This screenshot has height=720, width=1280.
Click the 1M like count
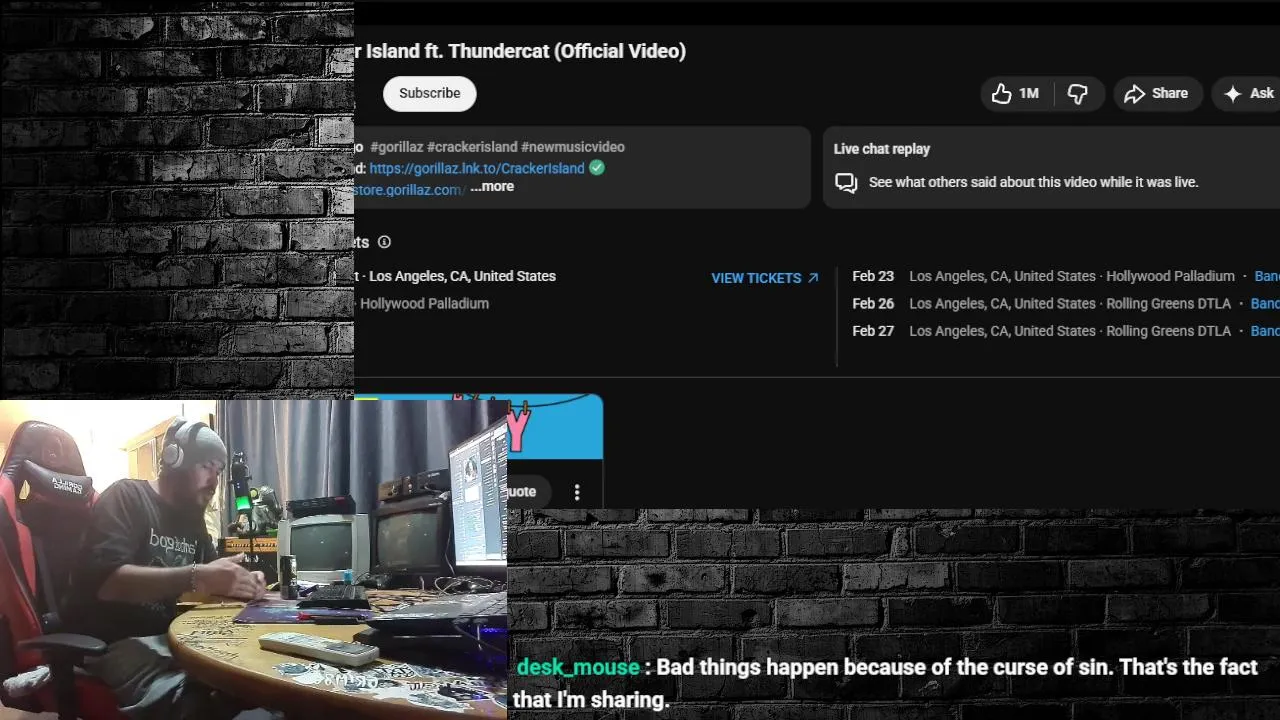pyautogui.click(x=1029, y=93)
